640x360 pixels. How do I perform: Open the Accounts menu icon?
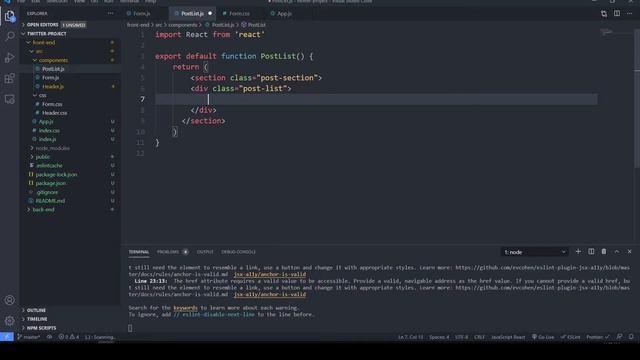[x=9, y=300]
